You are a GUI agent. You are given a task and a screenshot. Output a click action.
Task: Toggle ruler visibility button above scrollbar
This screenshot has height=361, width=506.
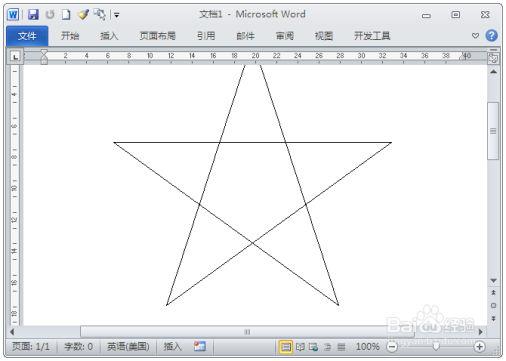click(x=493, y=58)
